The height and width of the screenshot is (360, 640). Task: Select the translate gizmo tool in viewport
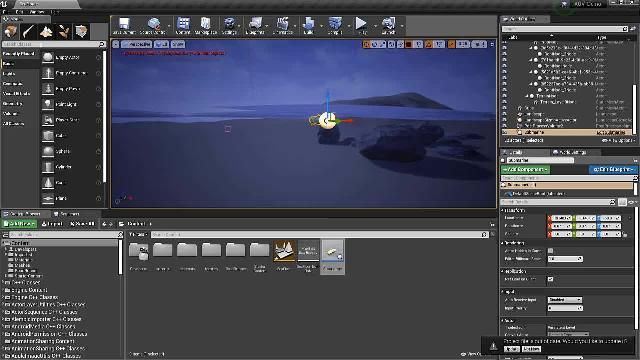click(x=366, y=44)
